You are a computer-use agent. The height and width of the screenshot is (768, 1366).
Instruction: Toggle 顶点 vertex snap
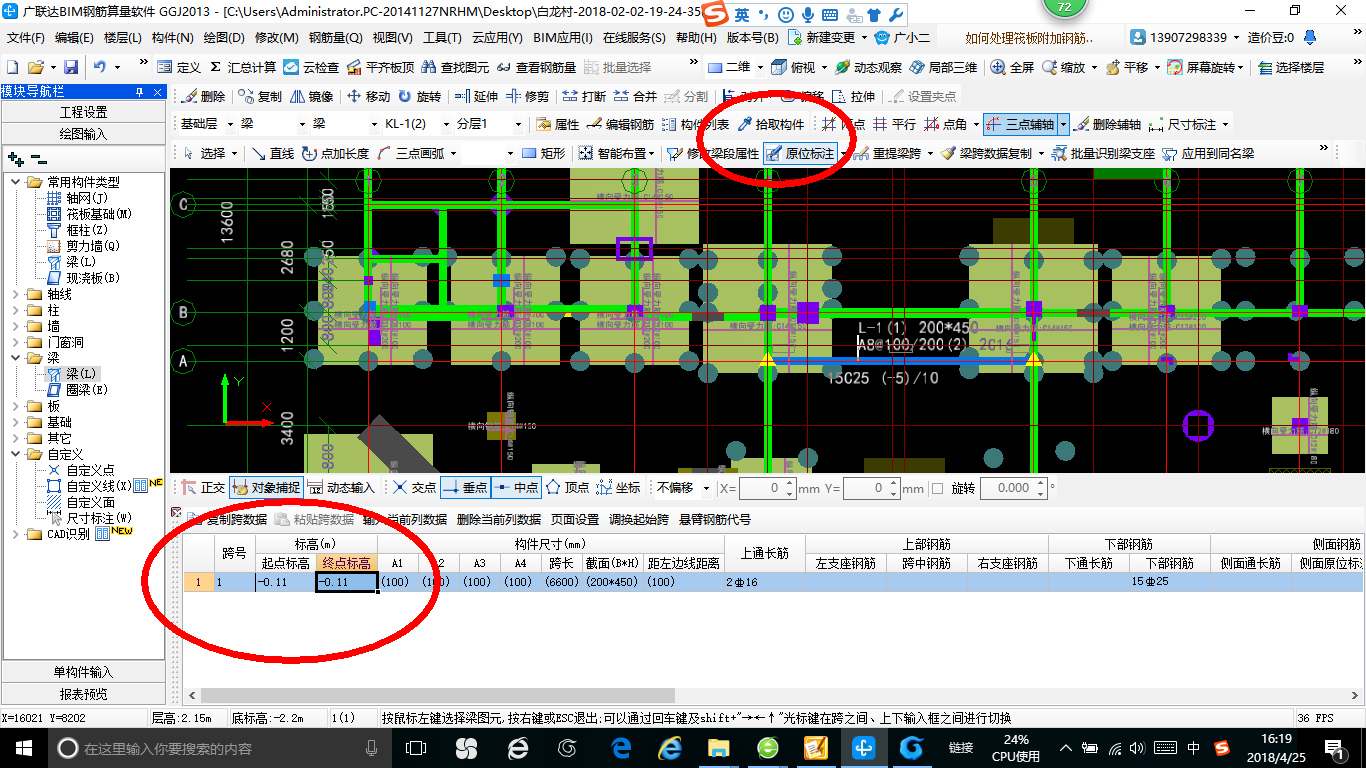click(x=568, y=488)
